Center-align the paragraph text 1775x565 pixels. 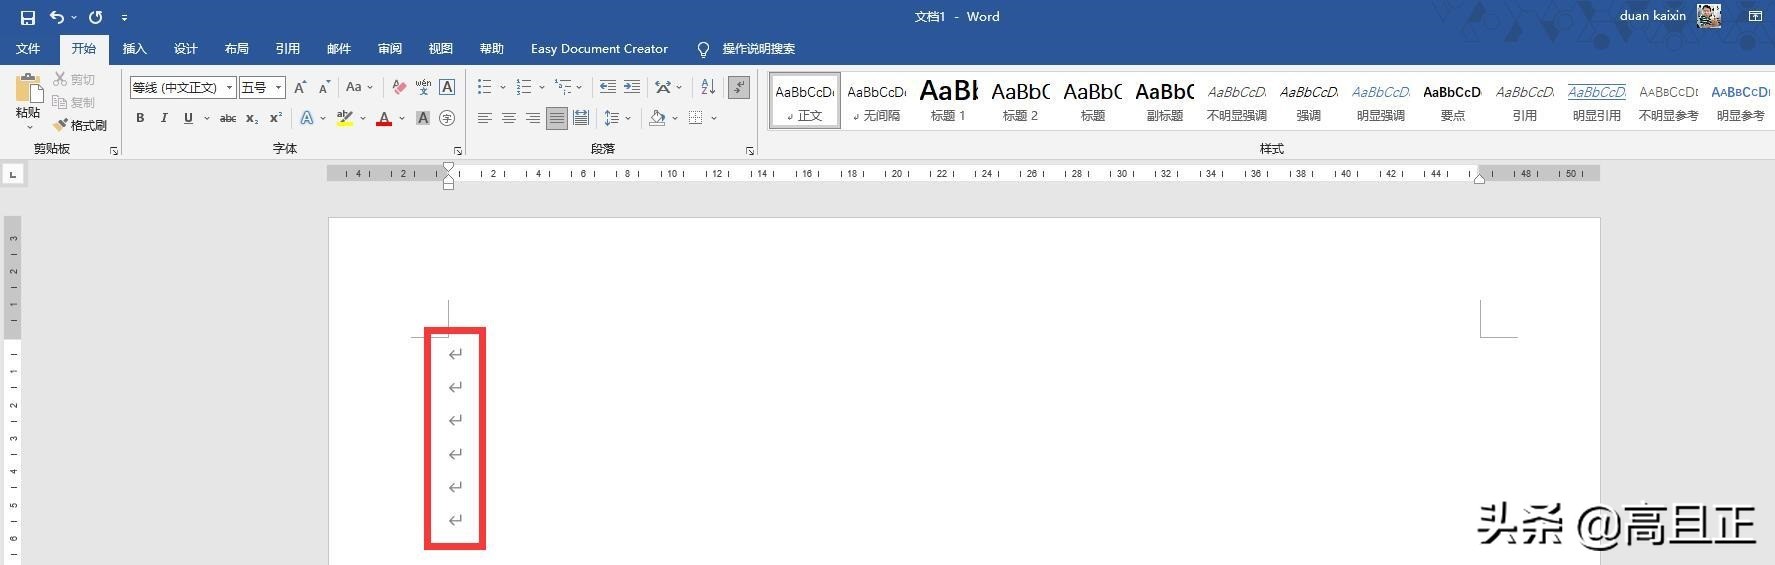(508, 118)
